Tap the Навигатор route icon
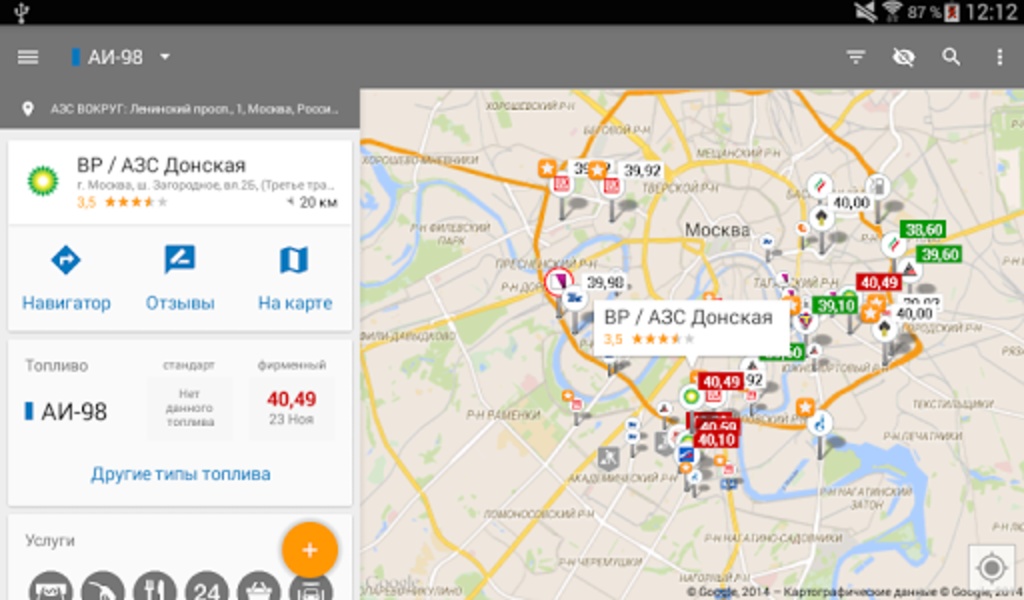 point(66,259)
